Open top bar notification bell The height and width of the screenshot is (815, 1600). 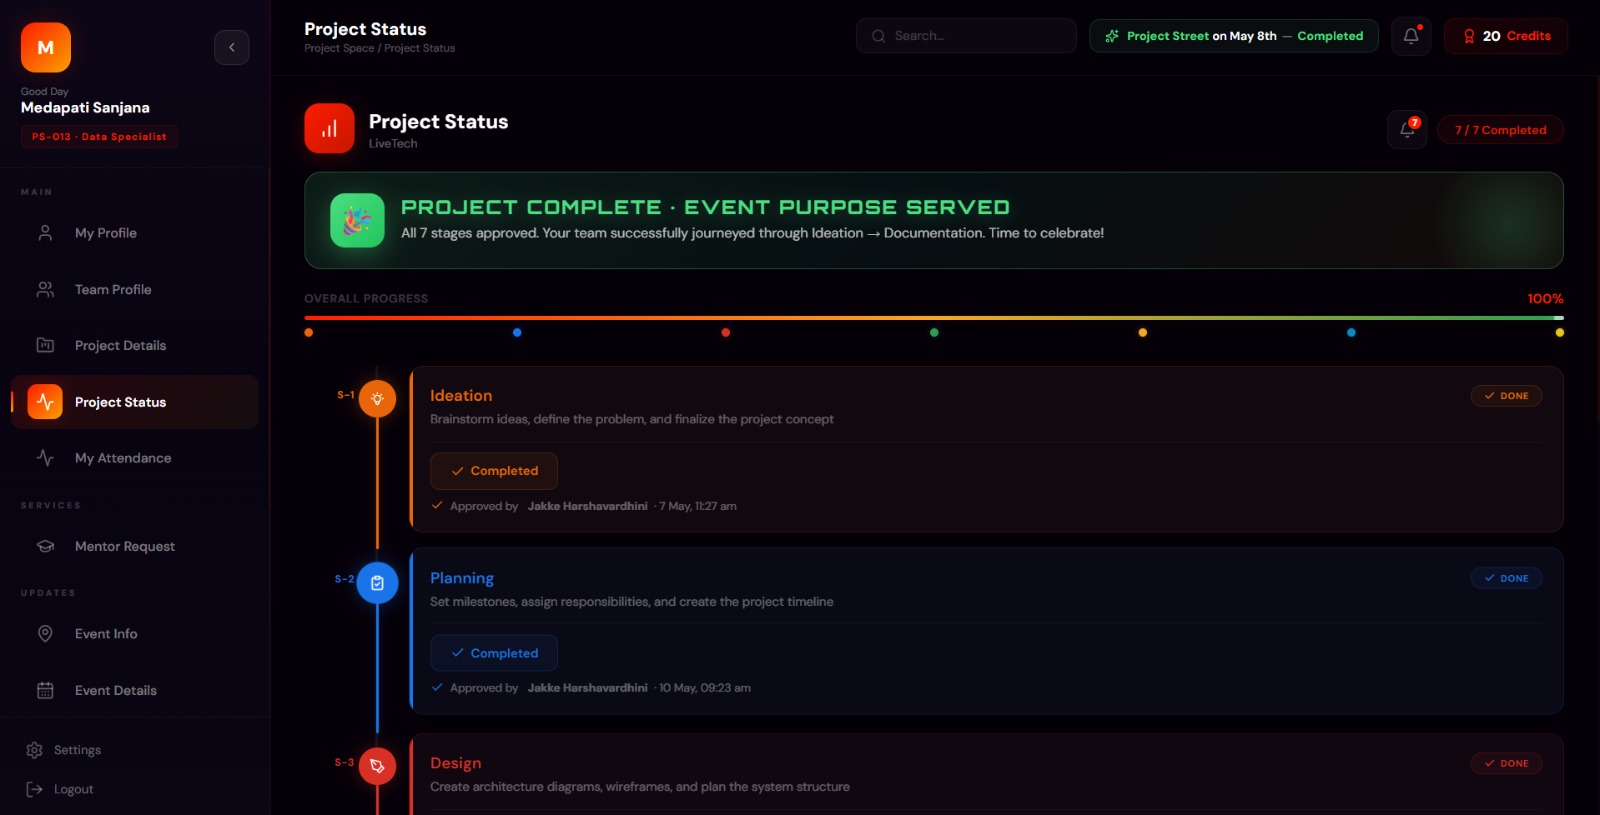point(1411,36)
